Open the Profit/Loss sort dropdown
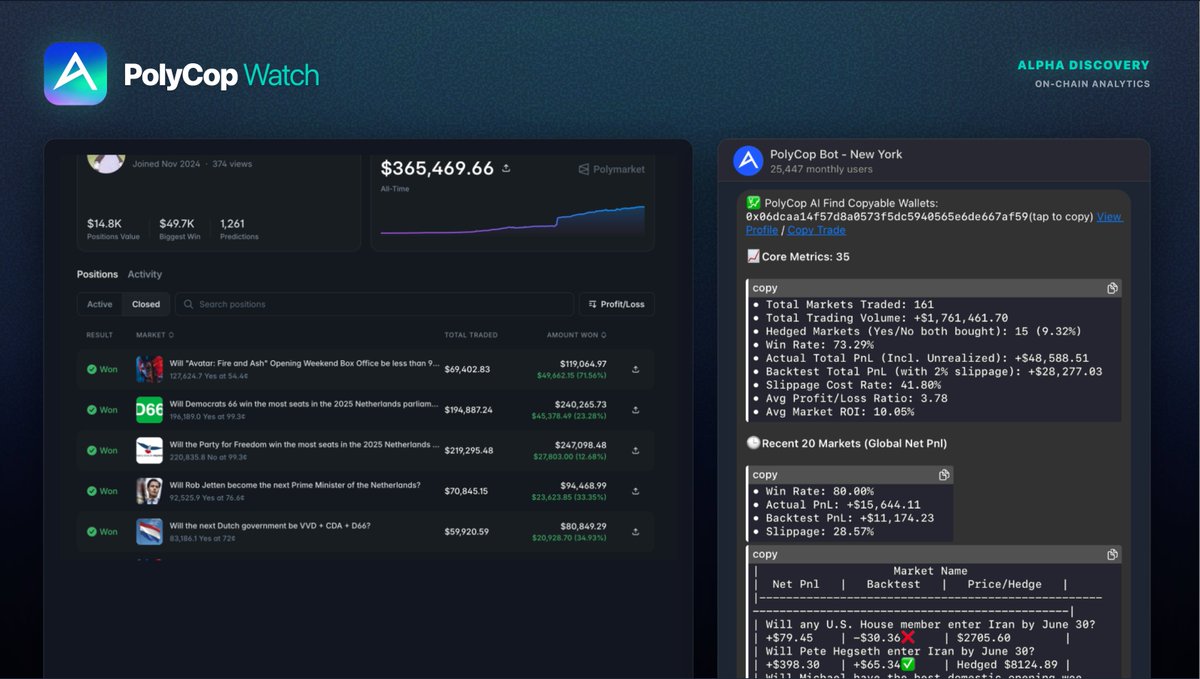 617,304
